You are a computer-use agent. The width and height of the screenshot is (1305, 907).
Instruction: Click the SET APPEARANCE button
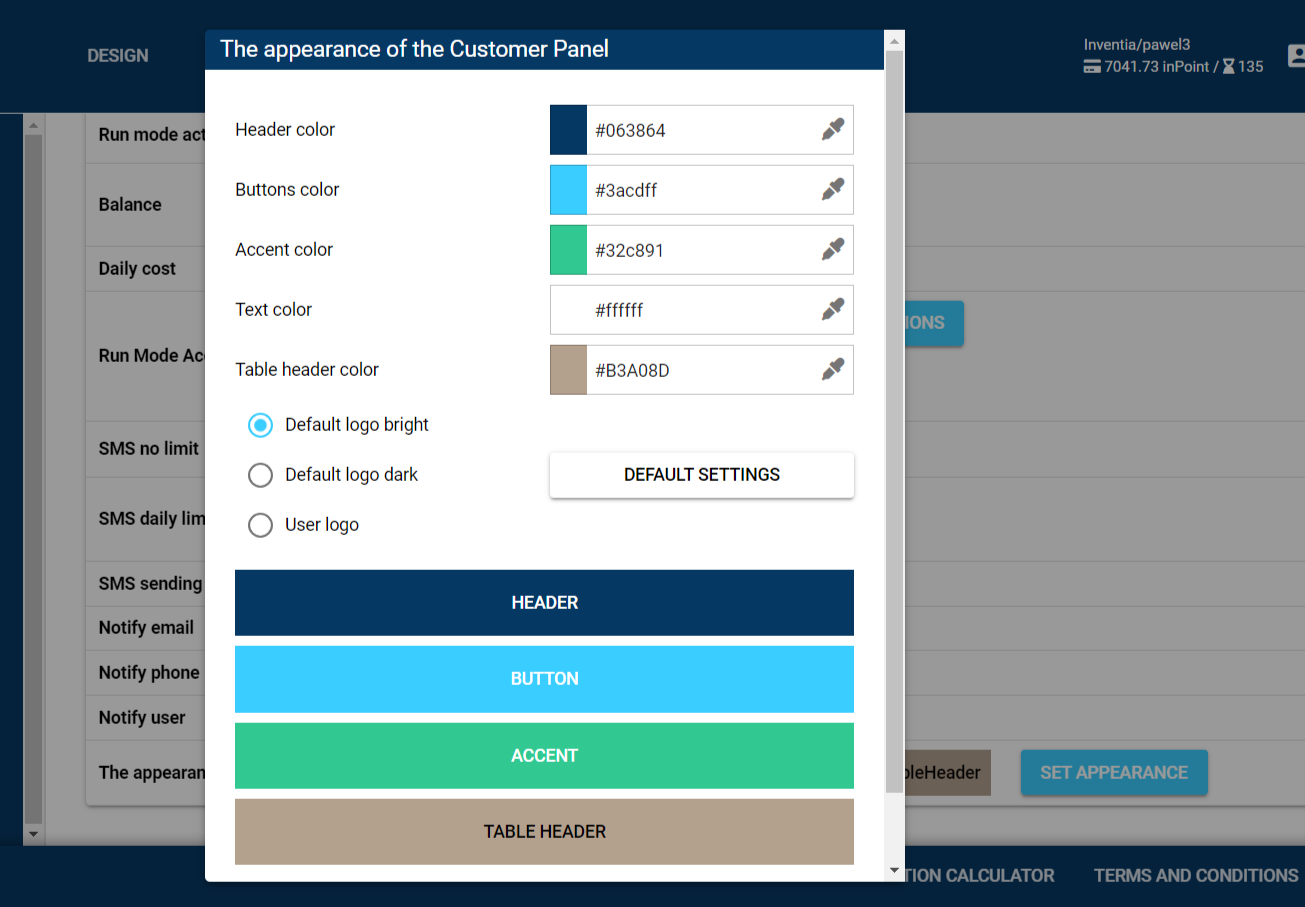click(x=1113, y=773)
